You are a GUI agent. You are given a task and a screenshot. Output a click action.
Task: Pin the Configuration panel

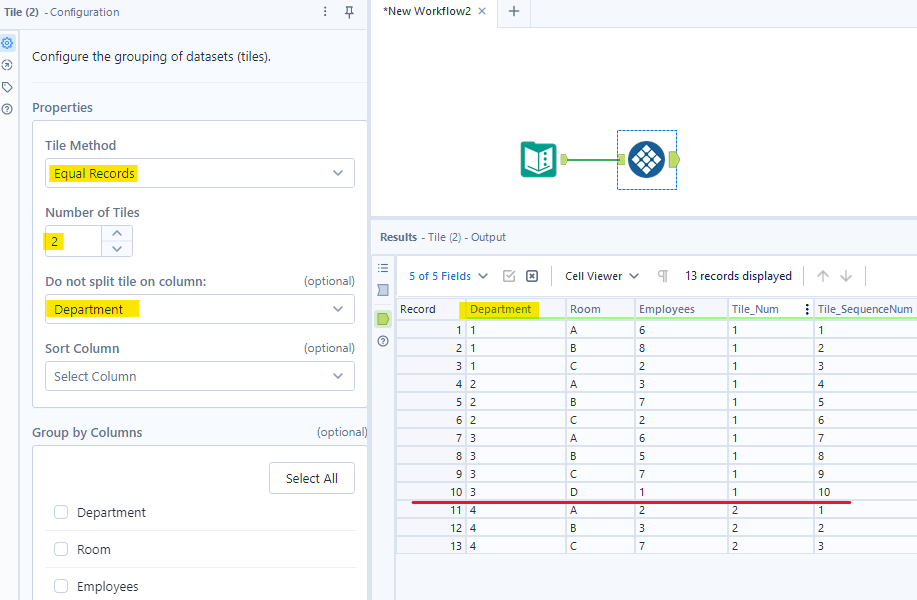point(349,12)
